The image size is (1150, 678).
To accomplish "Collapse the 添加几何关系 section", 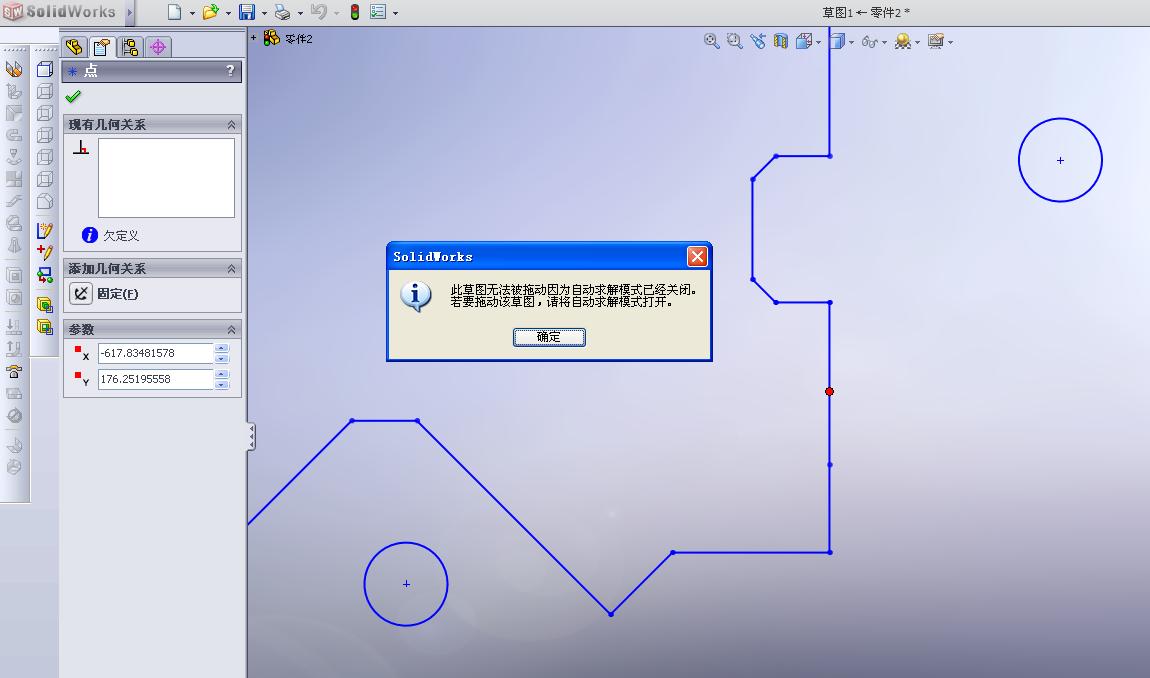I will coord(231,269).
